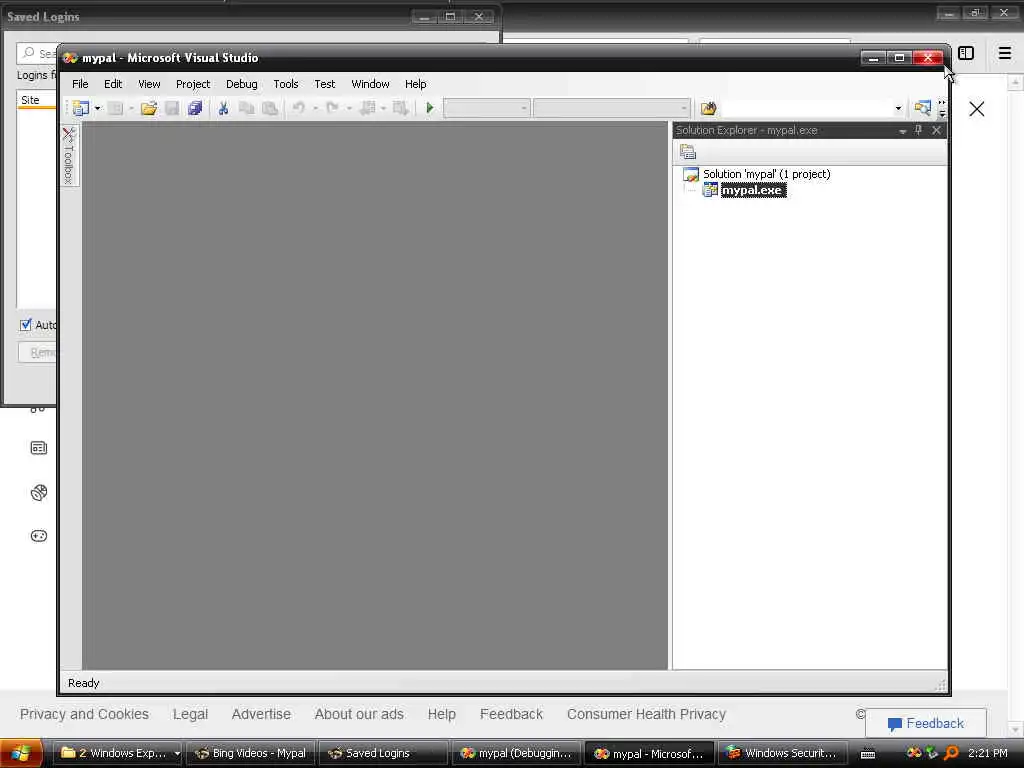Open the Project menu
This screenshot has height=768, width=1024.
coord(193,84)
